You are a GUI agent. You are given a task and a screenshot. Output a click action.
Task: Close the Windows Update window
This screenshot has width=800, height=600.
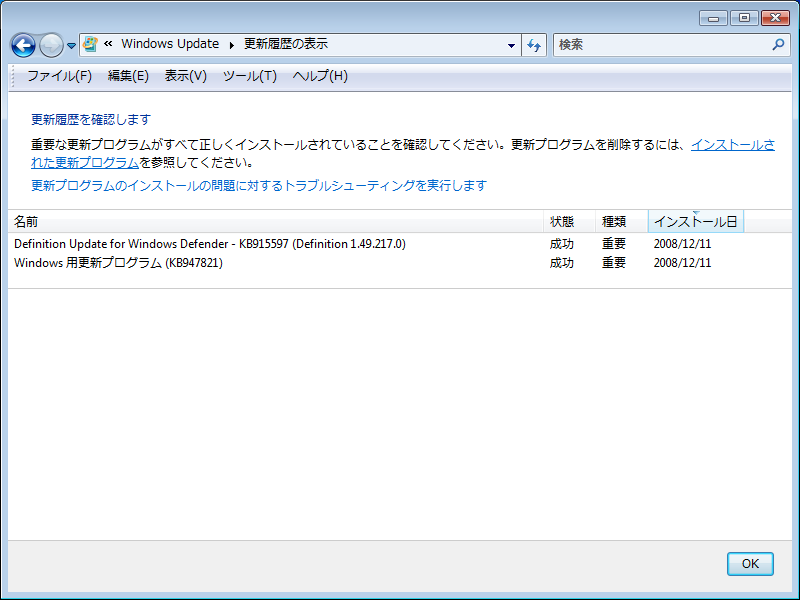tap(775, 18)
